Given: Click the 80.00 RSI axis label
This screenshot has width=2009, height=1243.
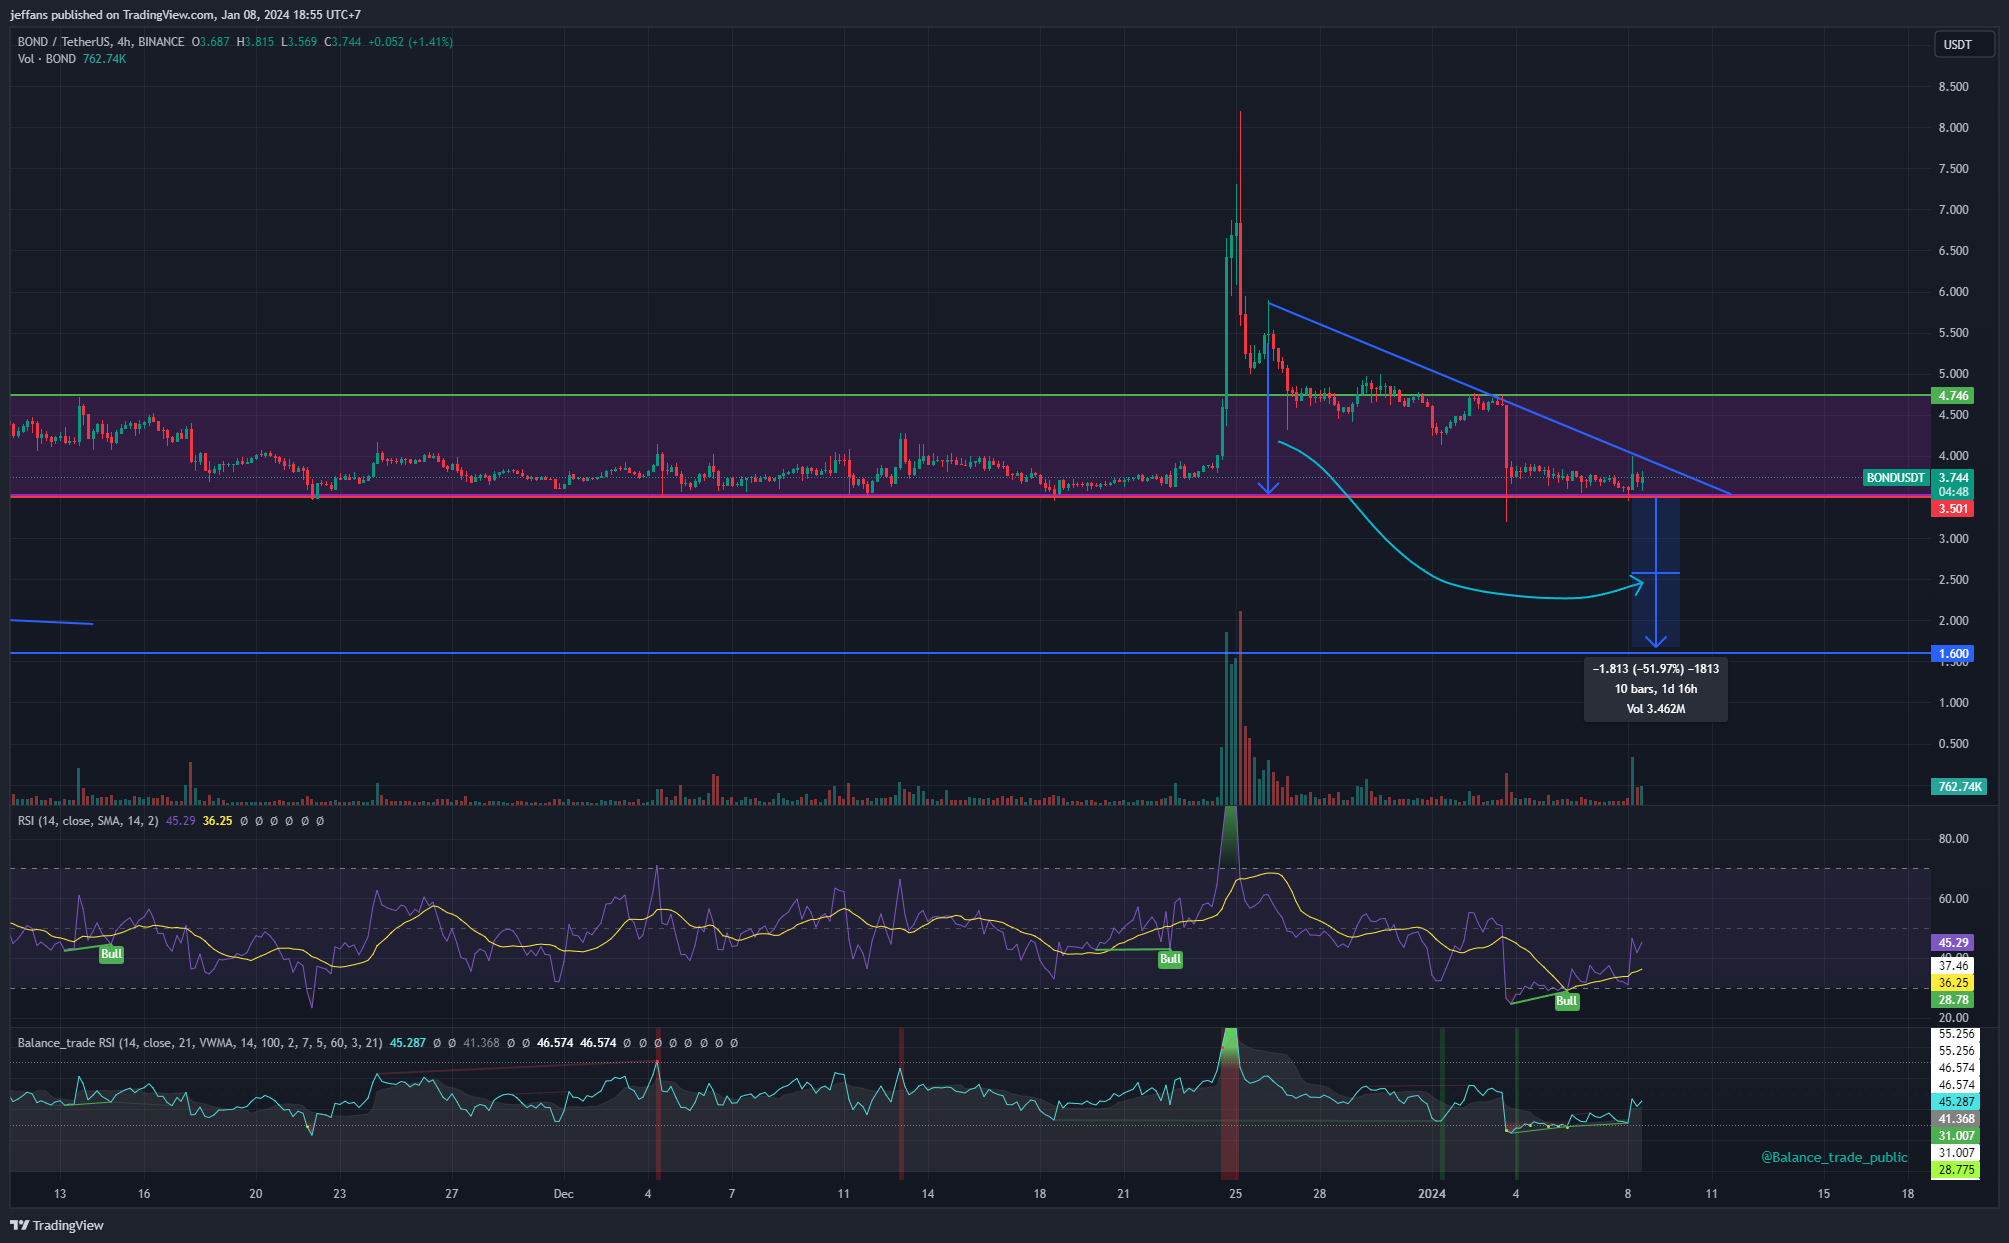Looking at the screenshot, I should [1953, 839].
